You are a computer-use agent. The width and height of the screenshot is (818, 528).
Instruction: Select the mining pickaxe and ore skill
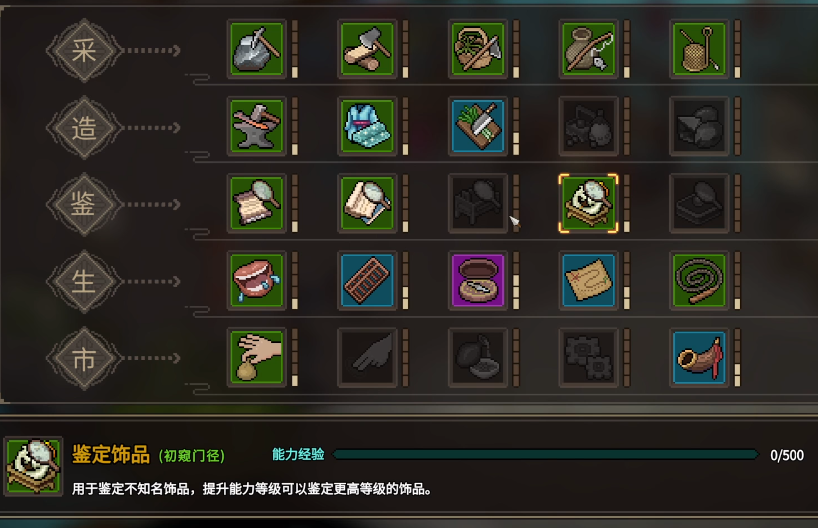(x=257, y=49)
